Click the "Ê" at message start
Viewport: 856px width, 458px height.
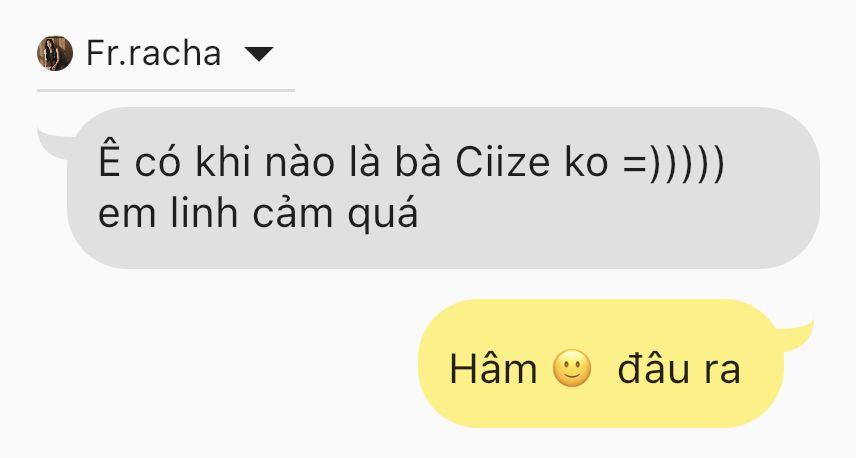[109, 158]
